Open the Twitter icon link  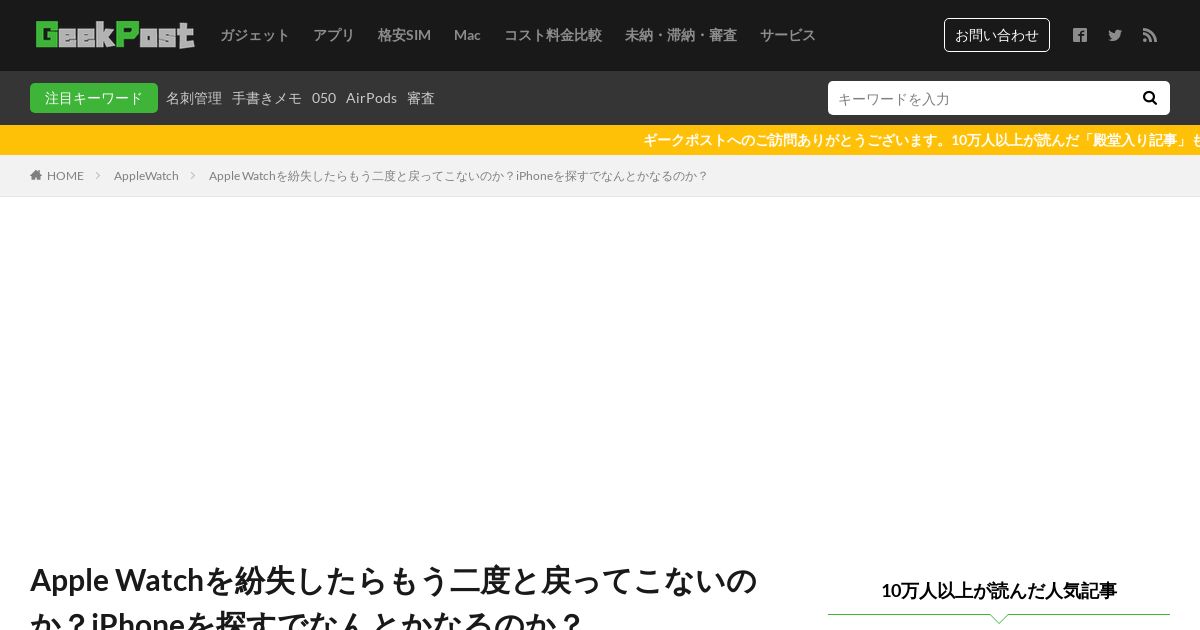click(1115, 35)
